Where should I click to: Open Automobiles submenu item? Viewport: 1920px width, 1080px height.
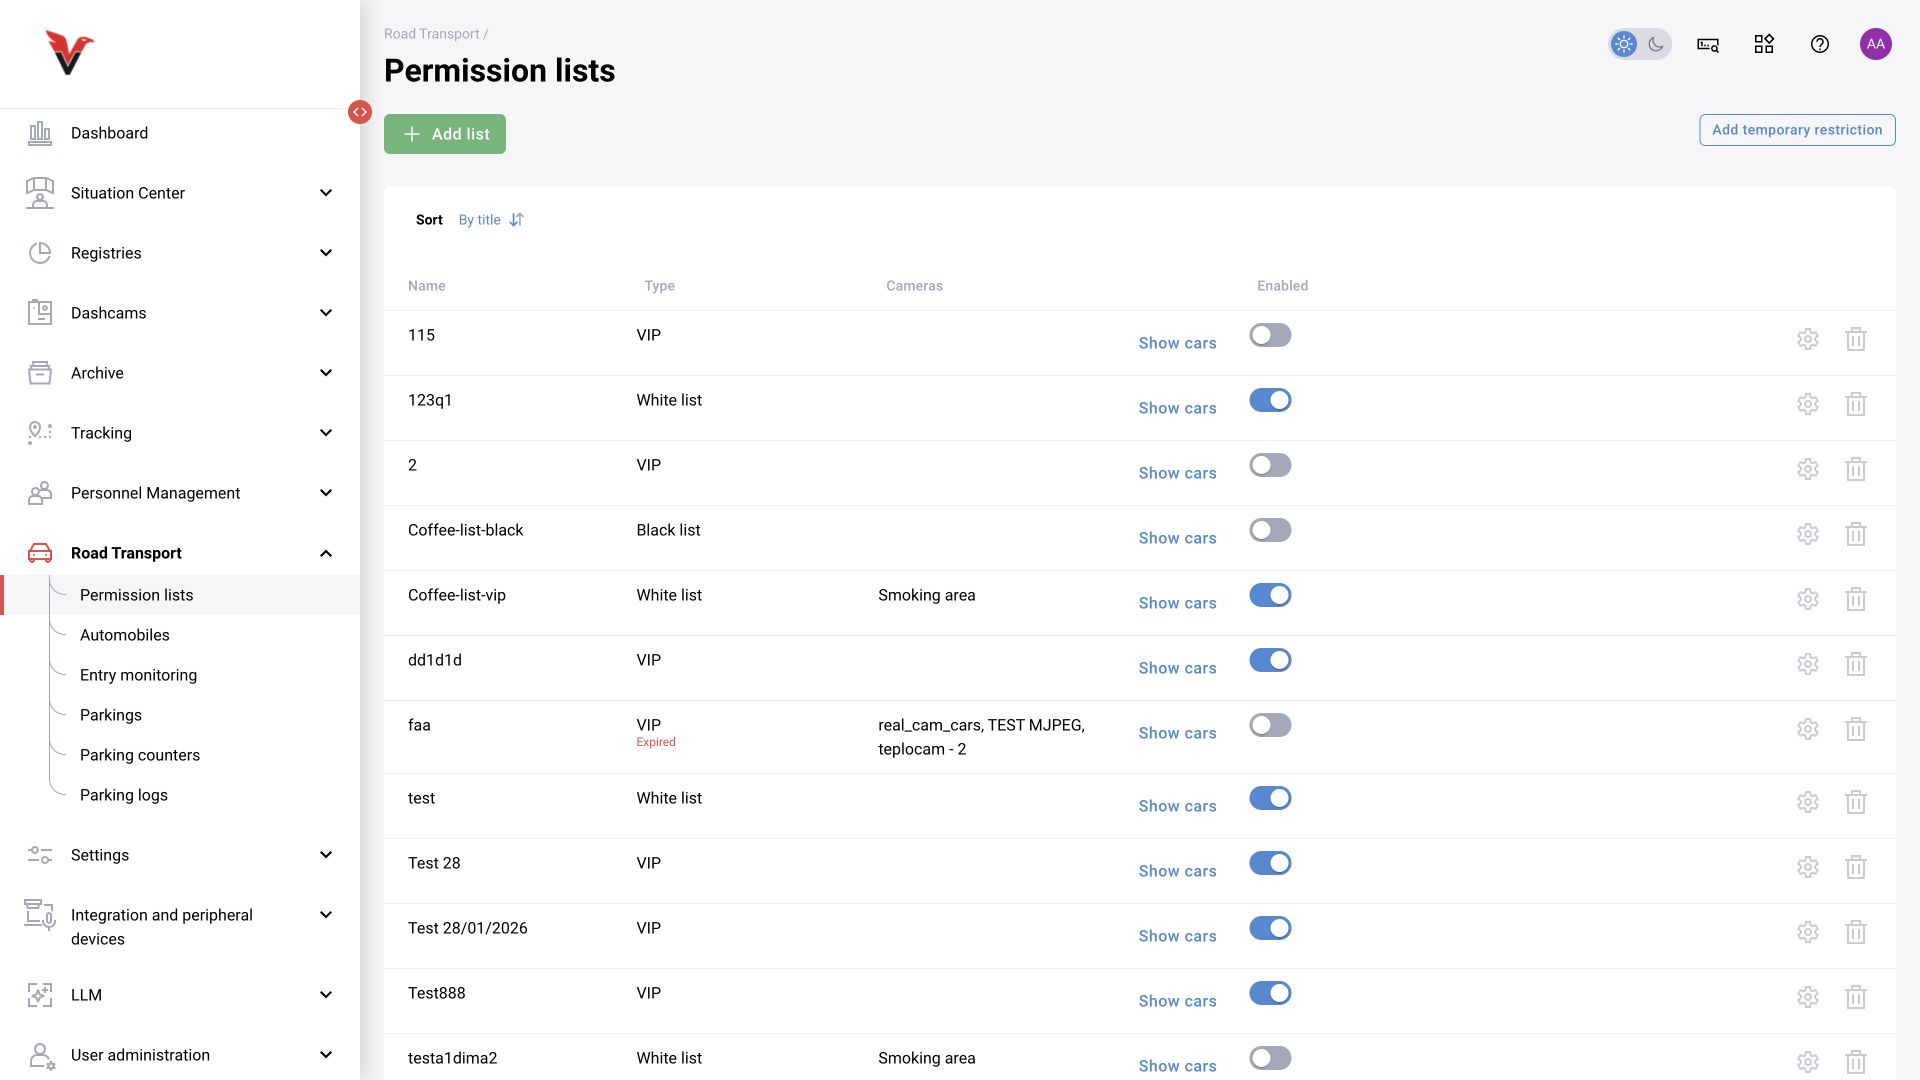pos(125,635)
